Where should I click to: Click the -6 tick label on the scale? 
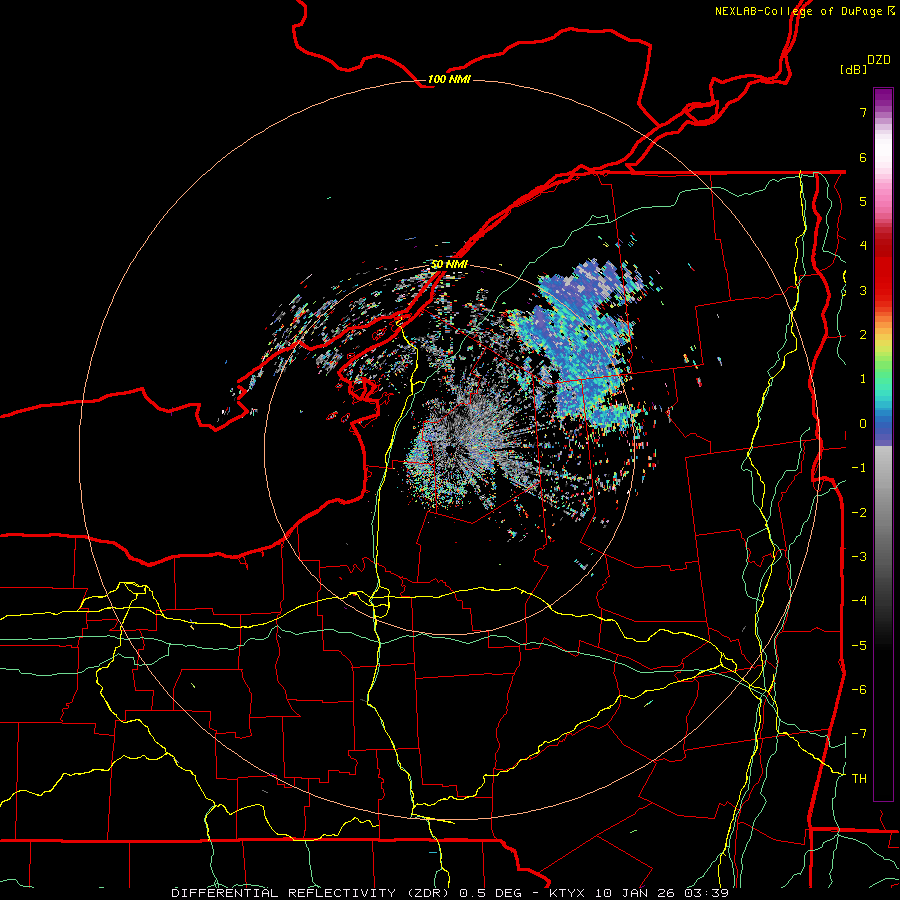point(859,690)
